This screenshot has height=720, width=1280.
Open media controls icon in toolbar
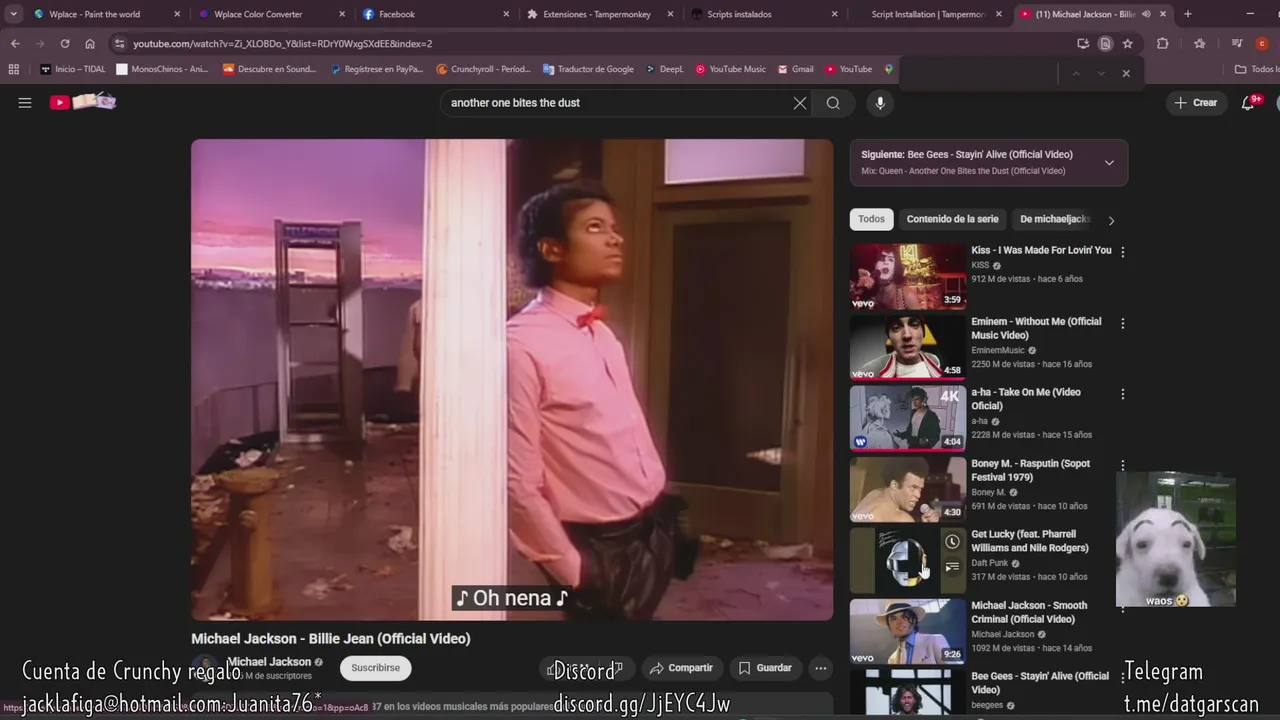pyautogui.click(x=1237, y=44)
